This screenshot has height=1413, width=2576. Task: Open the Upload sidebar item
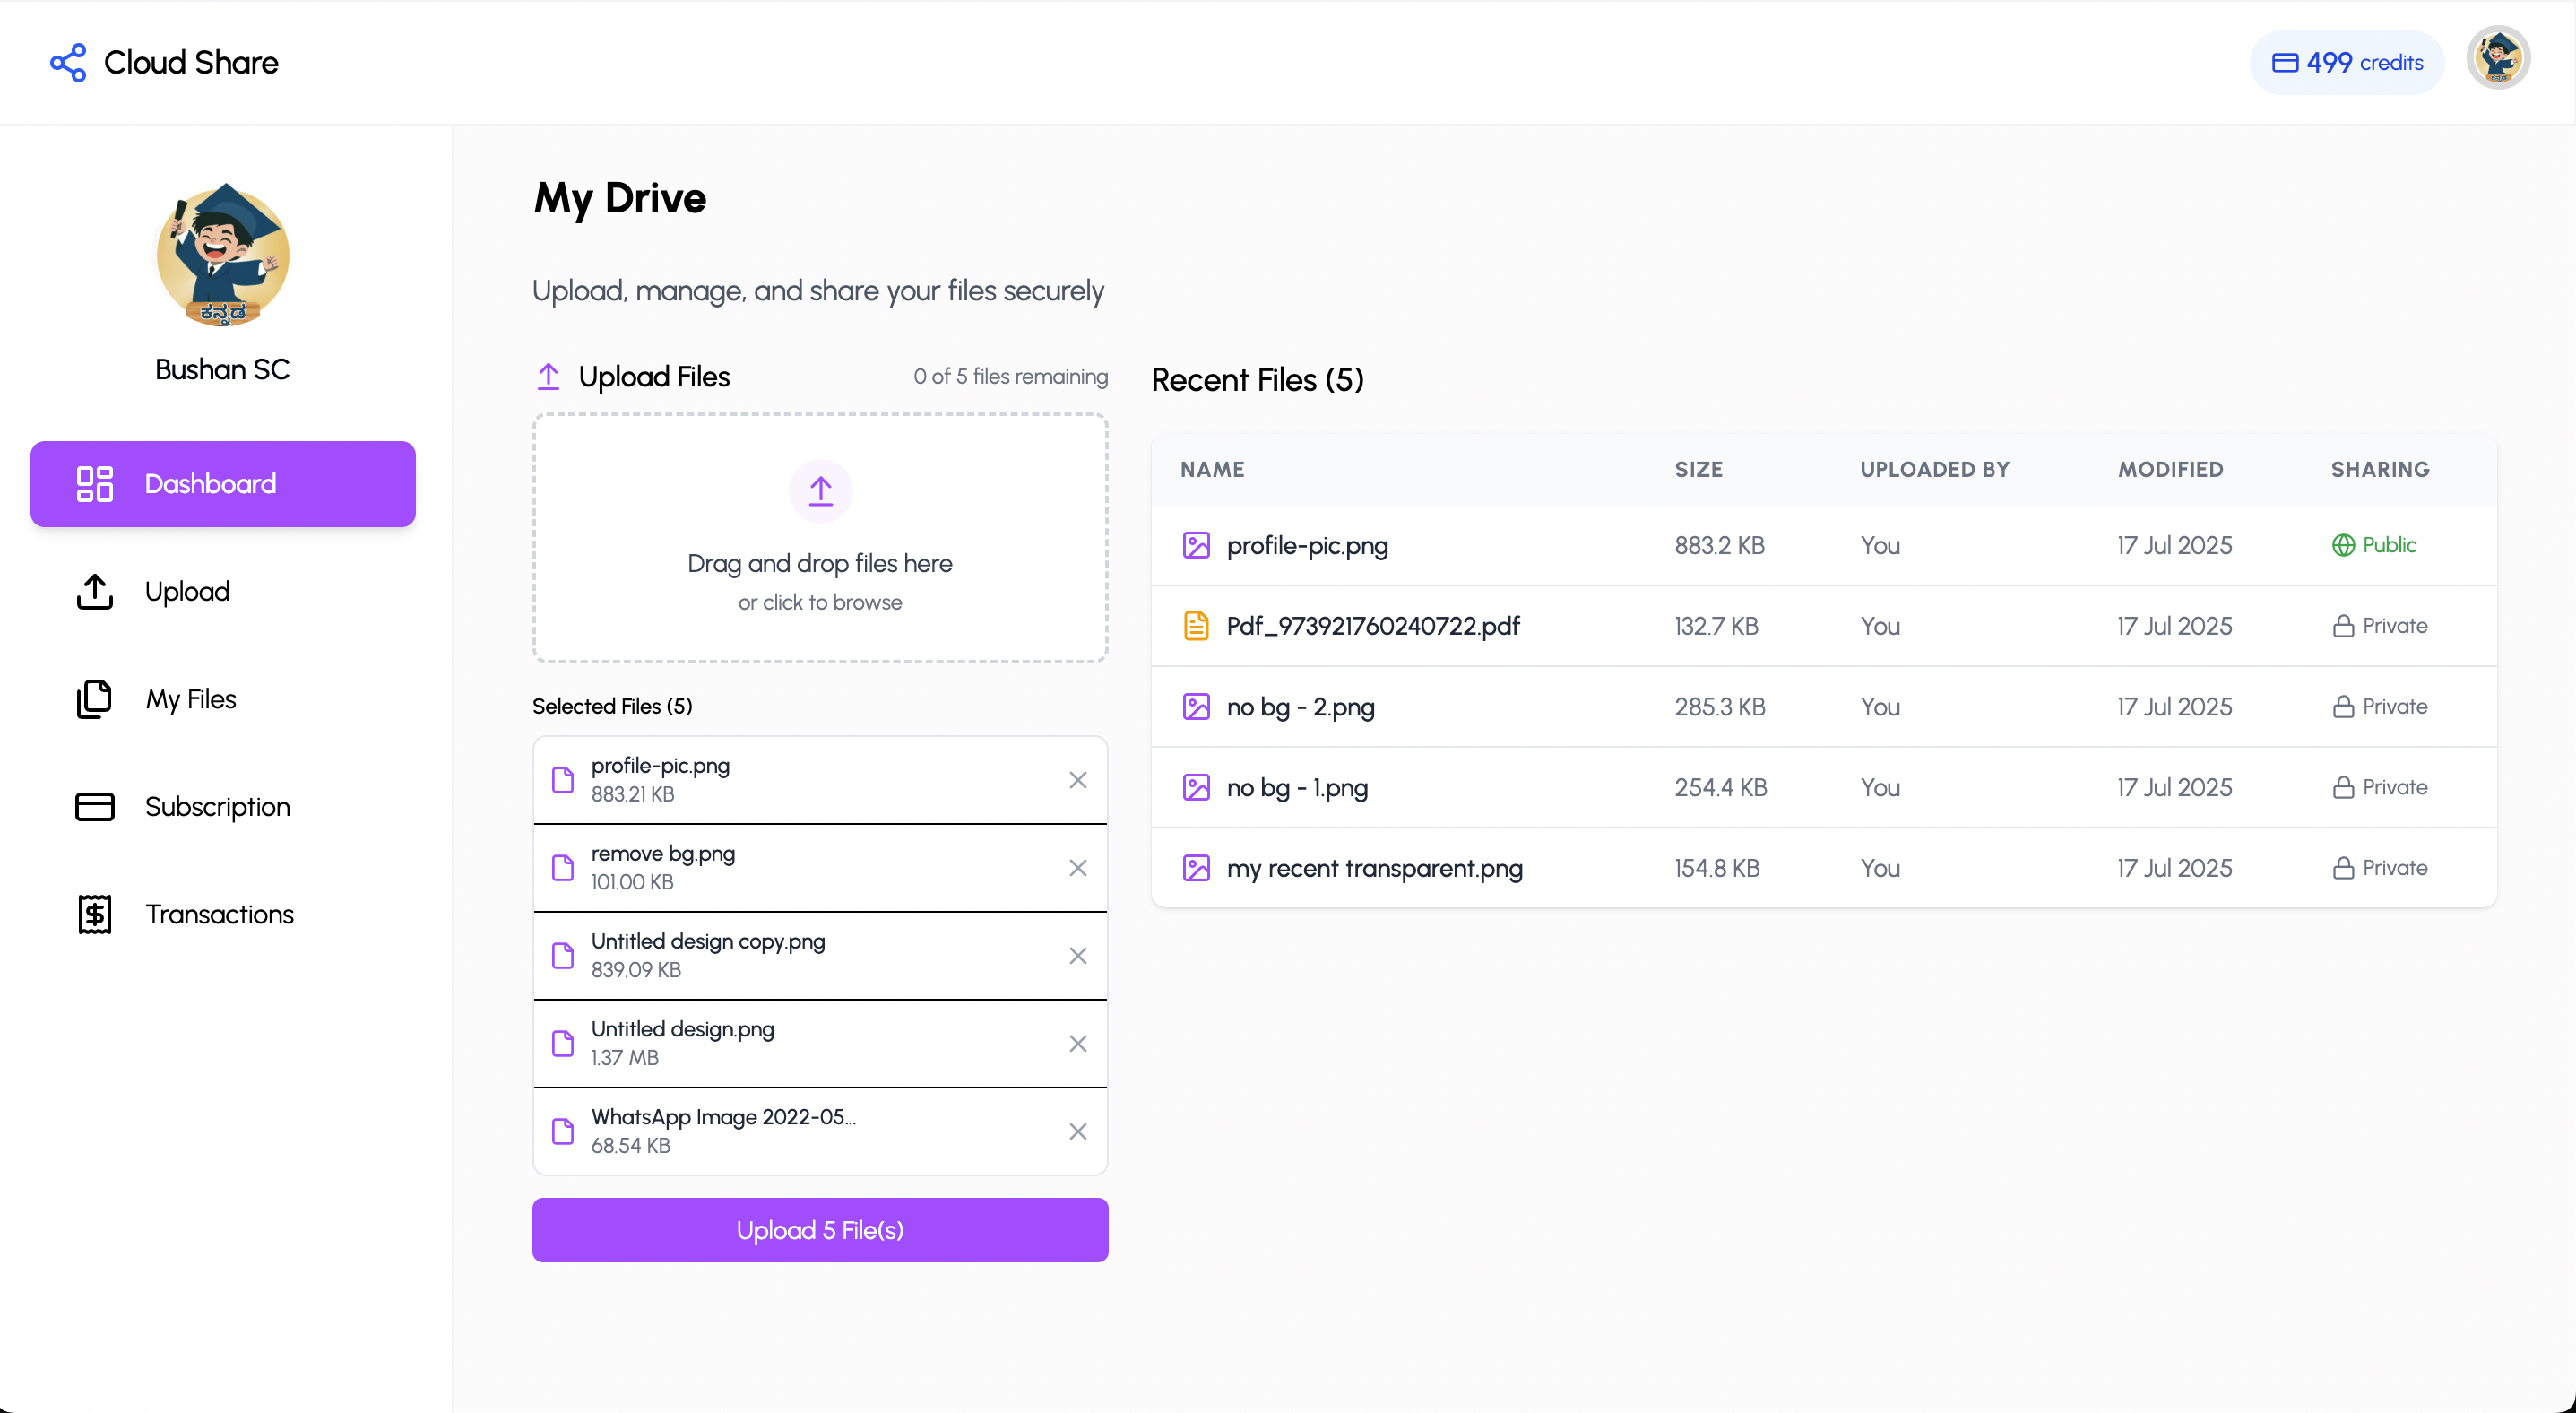click(x=223, y=591)
